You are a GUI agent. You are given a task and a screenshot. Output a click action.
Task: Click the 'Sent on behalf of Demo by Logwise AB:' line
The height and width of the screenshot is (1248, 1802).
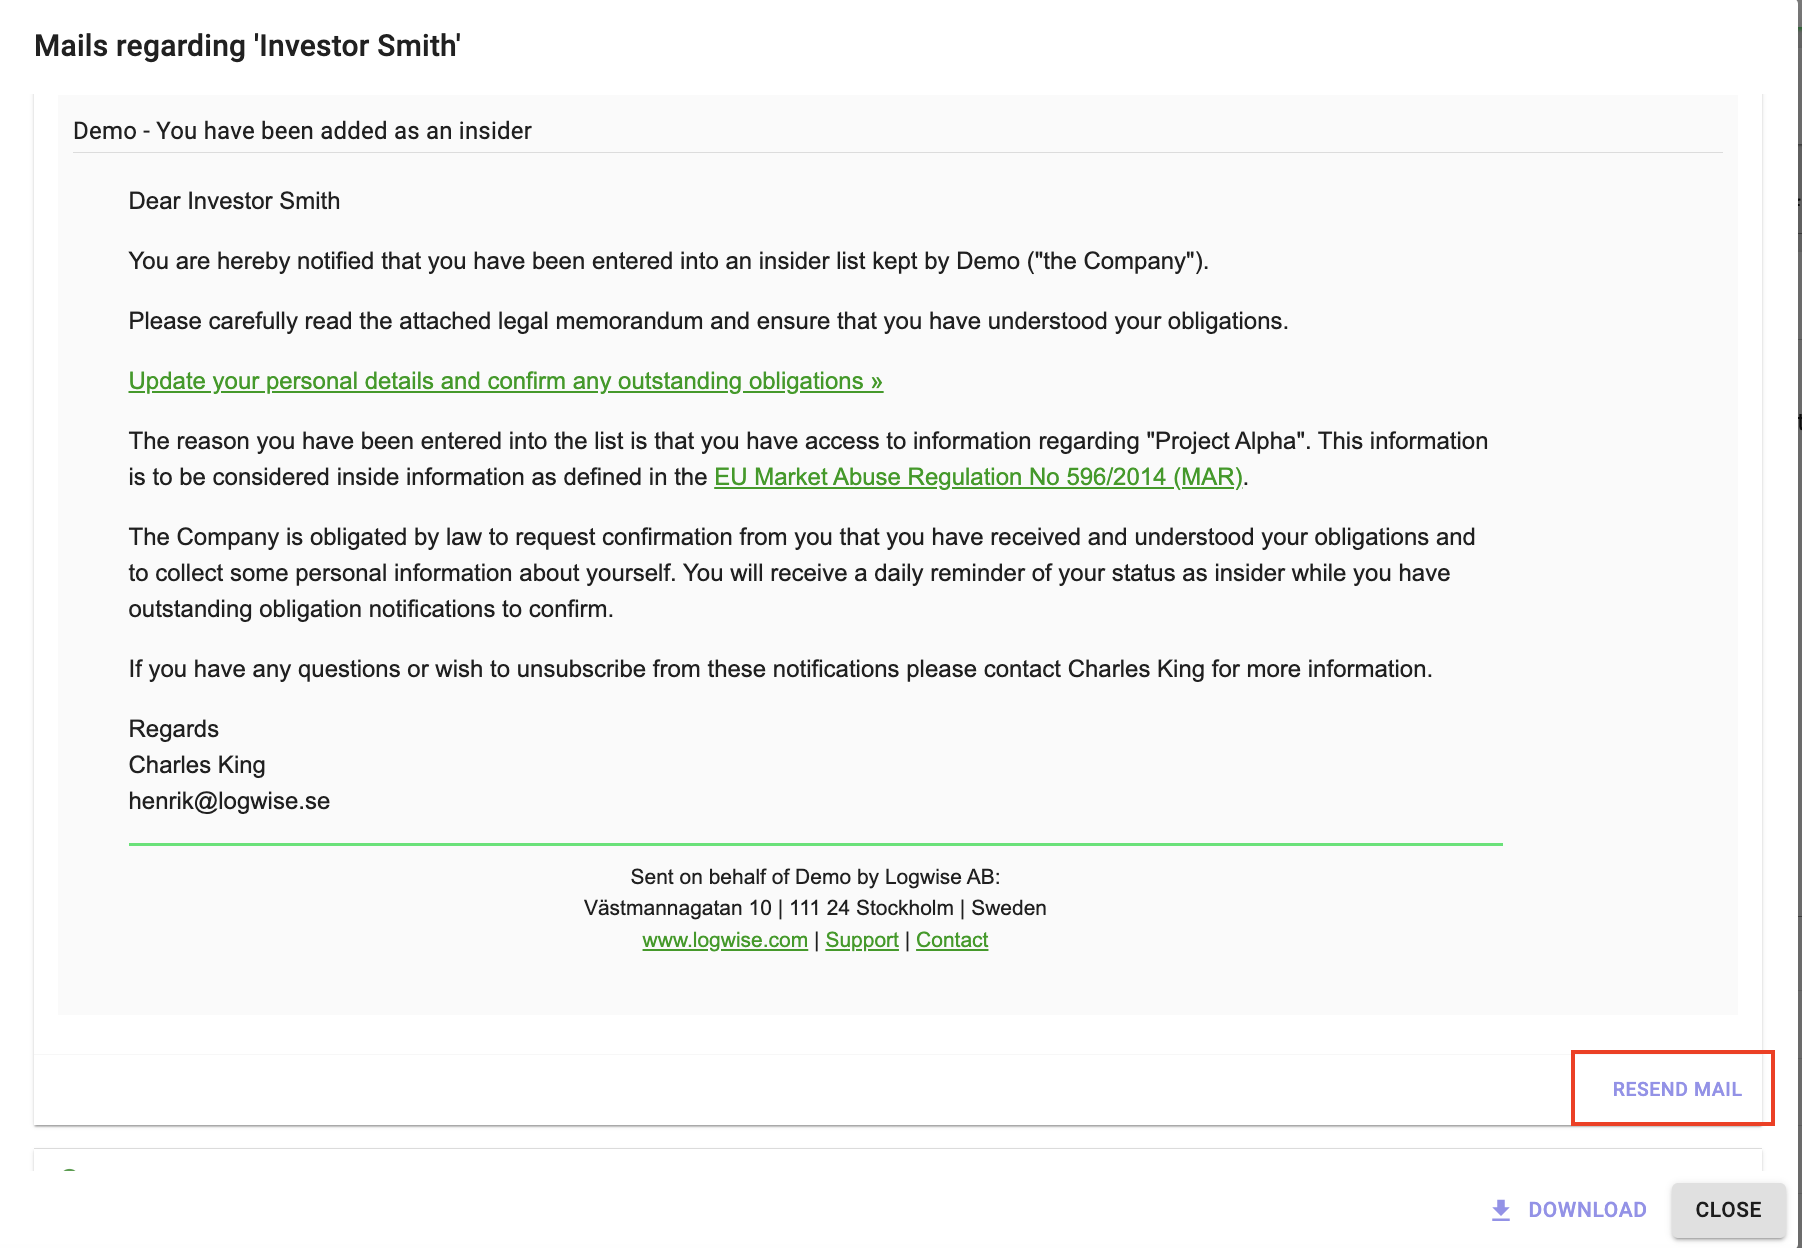pyautogui.click(x=815, y=877)
